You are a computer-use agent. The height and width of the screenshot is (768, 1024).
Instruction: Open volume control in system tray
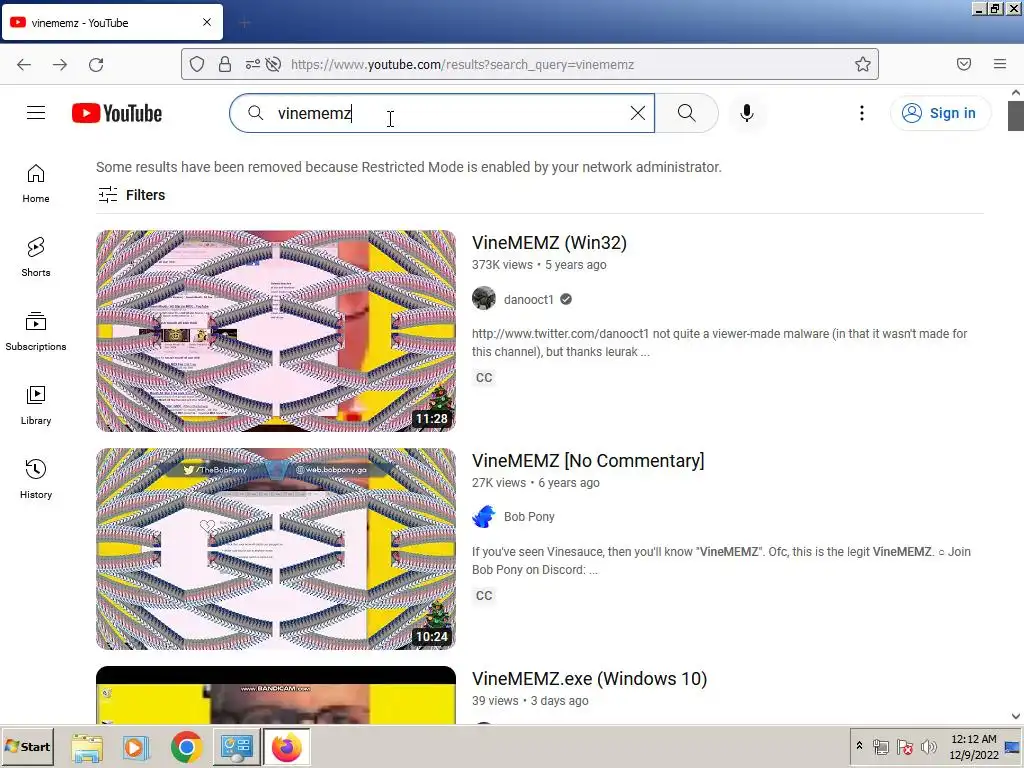click(928, 746)
